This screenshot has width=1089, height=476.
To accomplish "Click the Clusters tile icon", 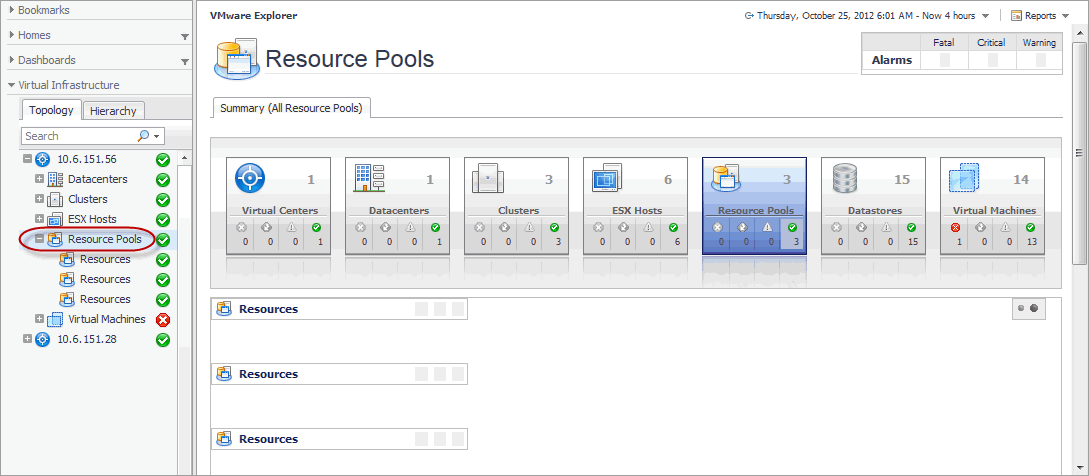I will pyautogui.click(x=488, y=179).
